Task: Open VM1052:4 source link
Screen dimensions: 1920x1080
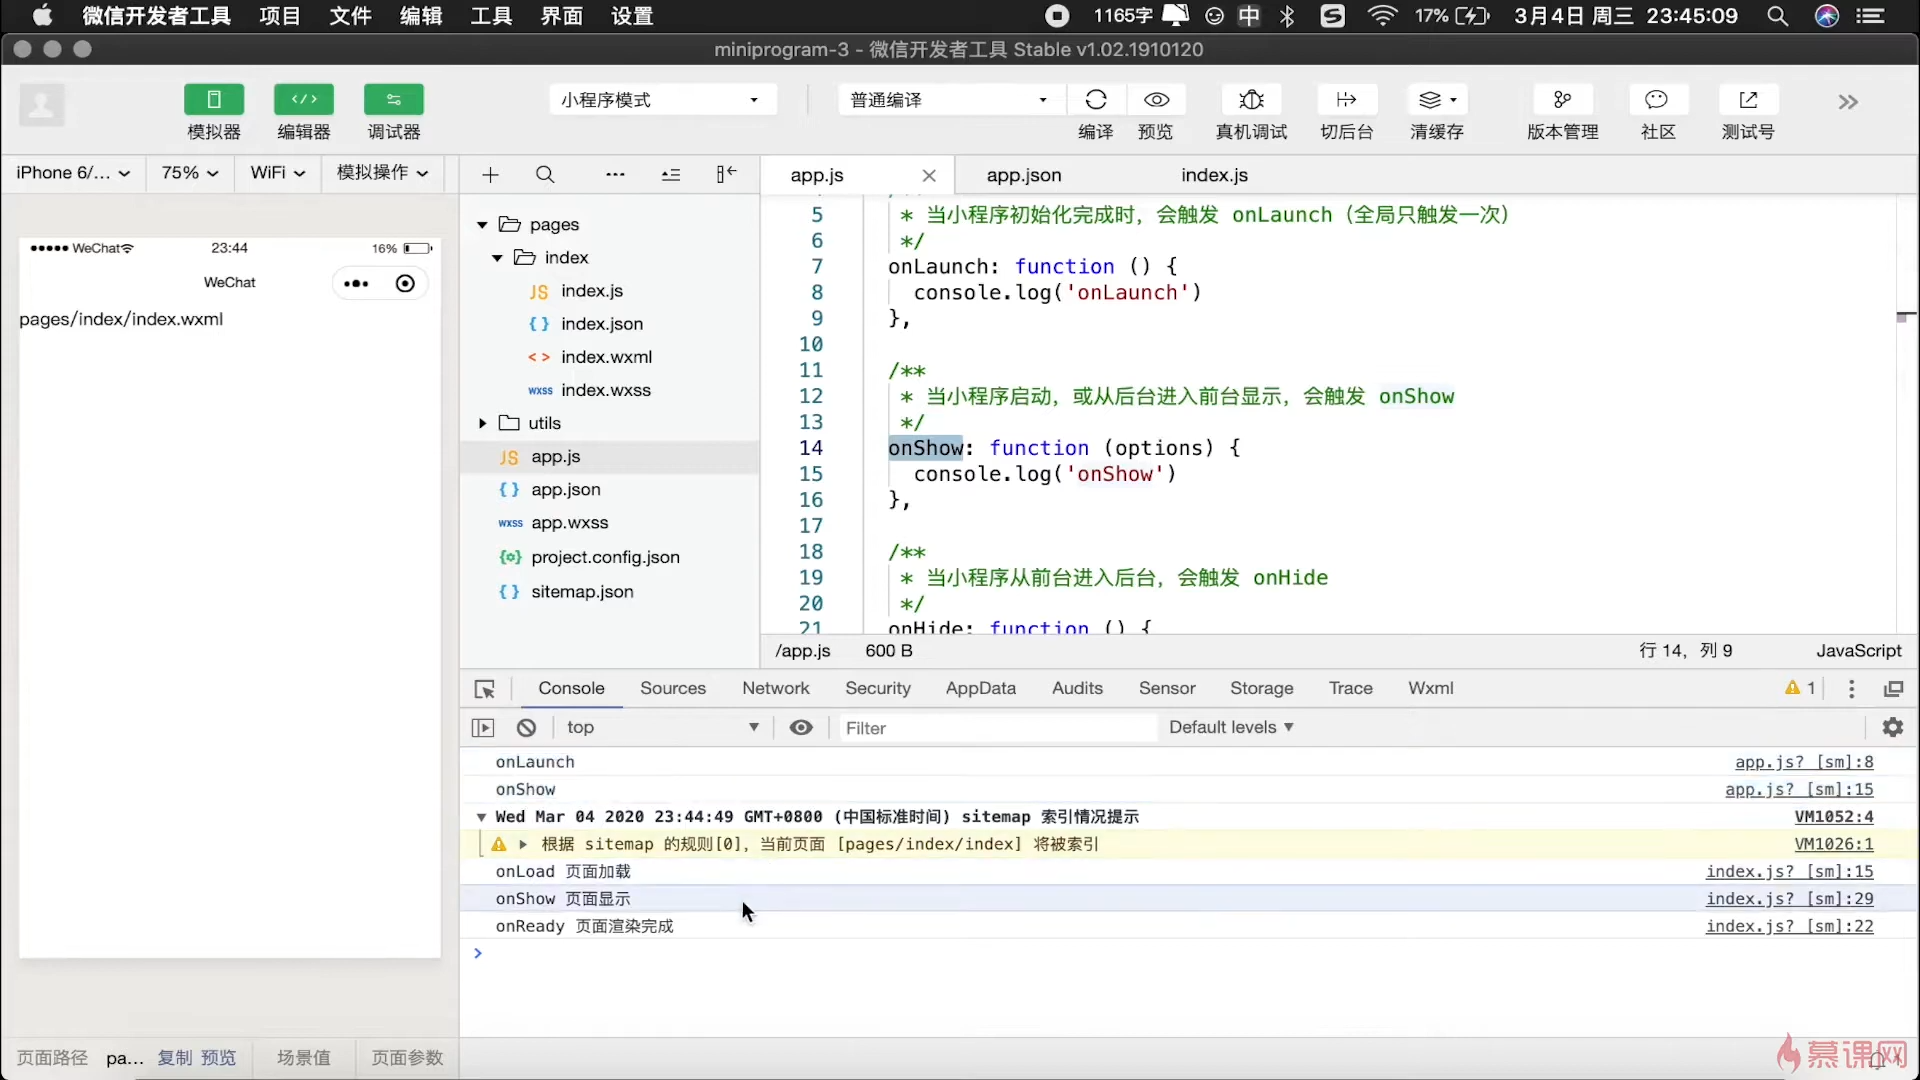Action: click(1834, 817)
